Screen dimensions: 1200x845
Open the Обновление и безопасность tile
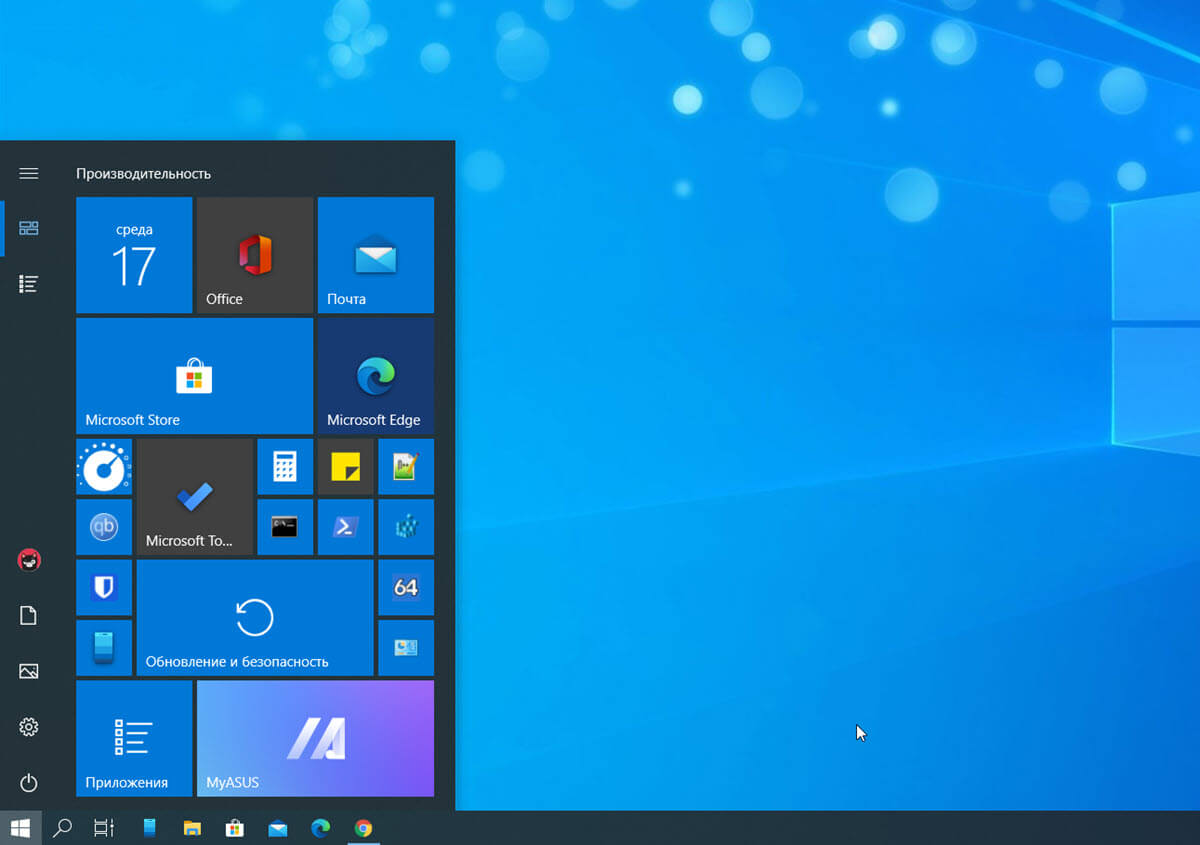click(x=254, y=617)
